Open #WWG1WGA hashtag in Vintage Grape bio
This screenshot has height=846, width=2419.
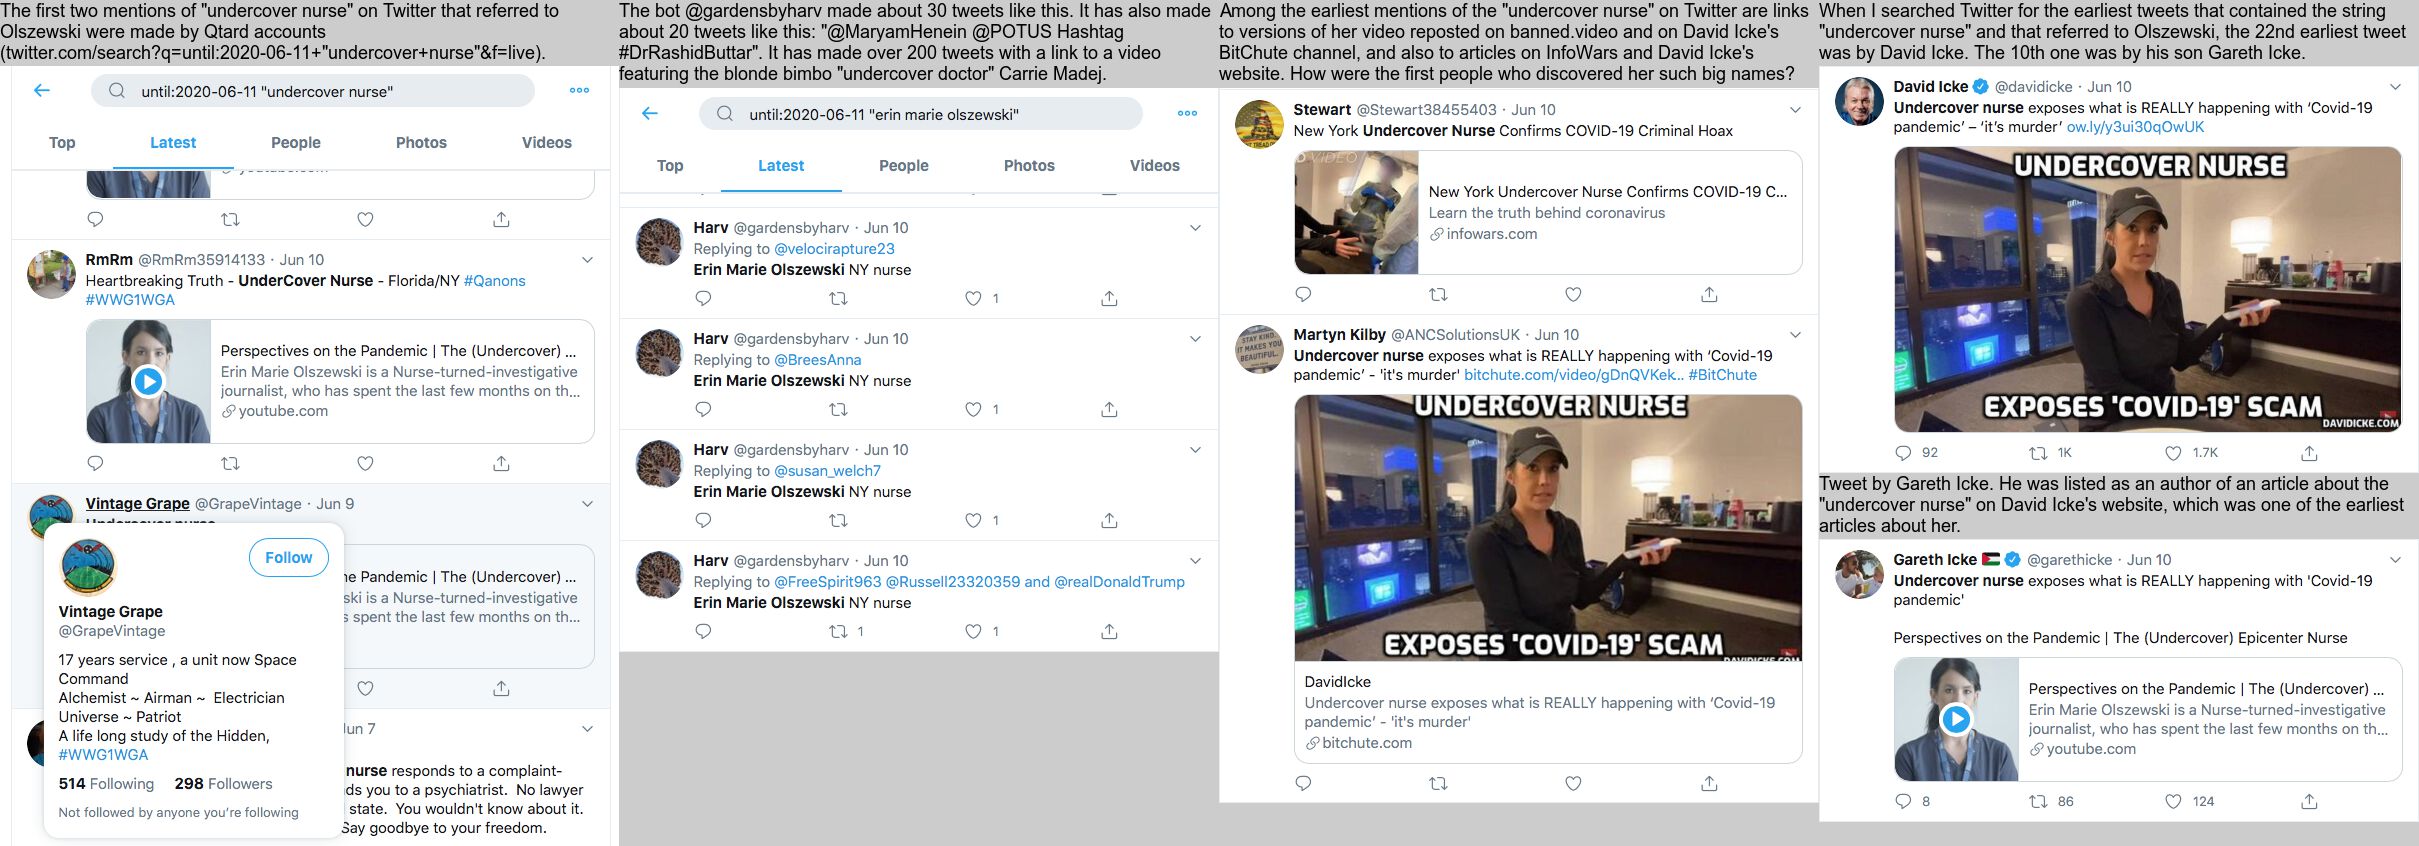(103, 755)
